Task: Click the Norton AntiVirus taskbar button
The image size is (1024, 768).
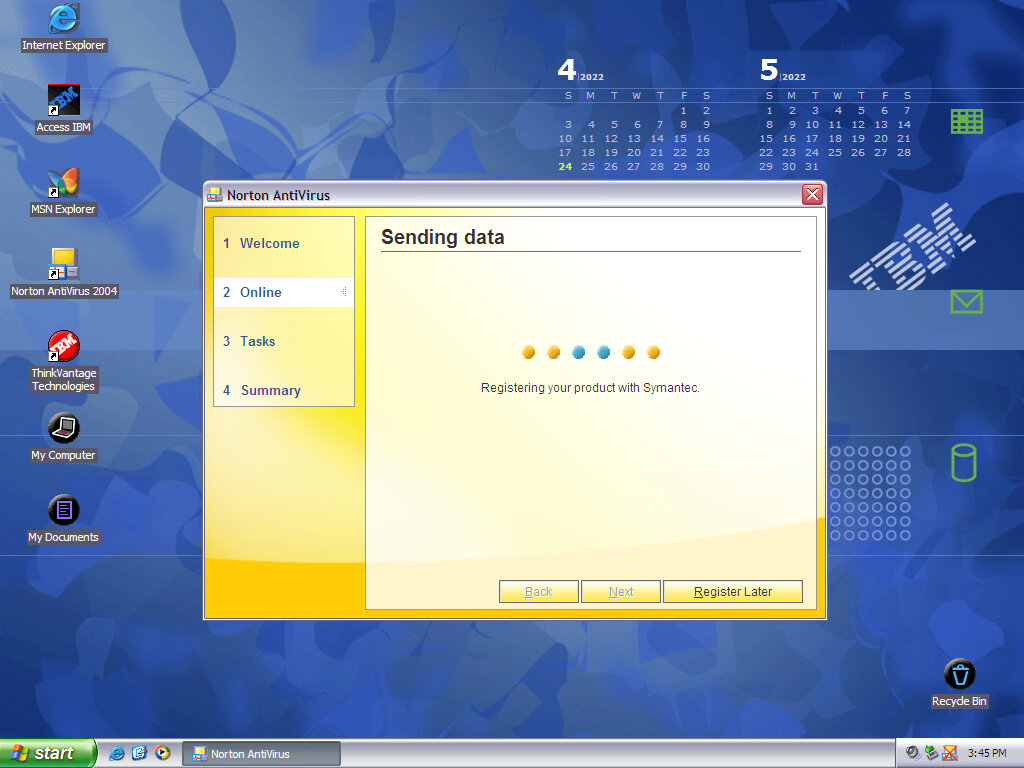Action: [x=261, y=753]
